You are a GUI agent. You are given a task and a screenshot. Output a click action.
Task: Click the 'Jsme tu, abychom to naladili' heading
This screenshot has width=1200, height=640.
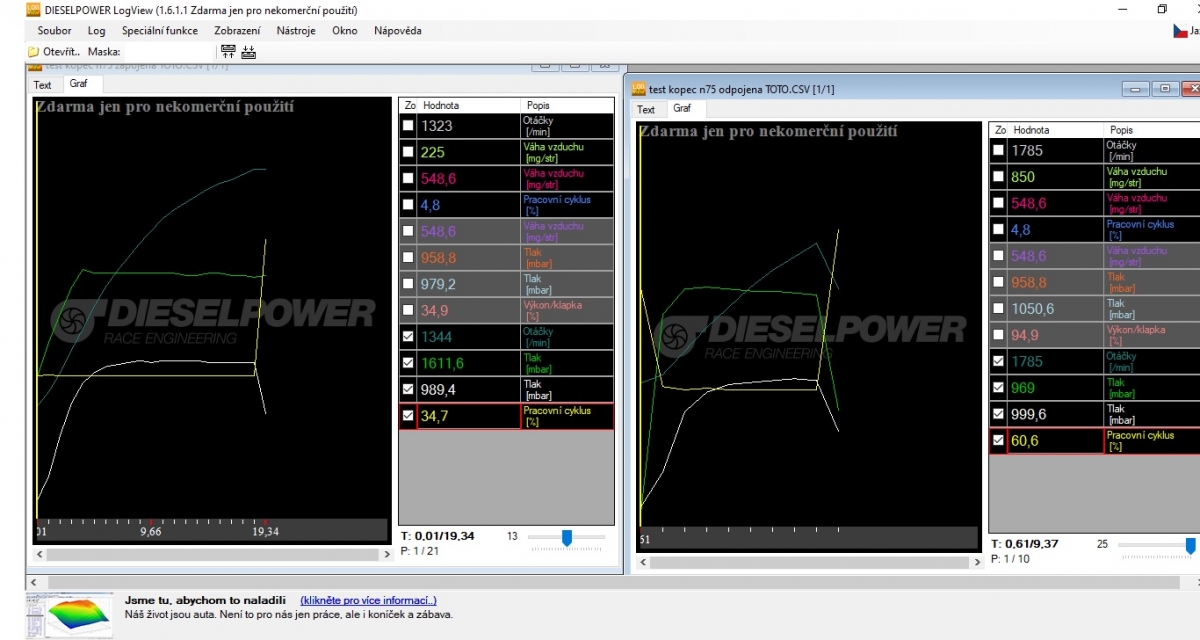[x=206, y=601]
